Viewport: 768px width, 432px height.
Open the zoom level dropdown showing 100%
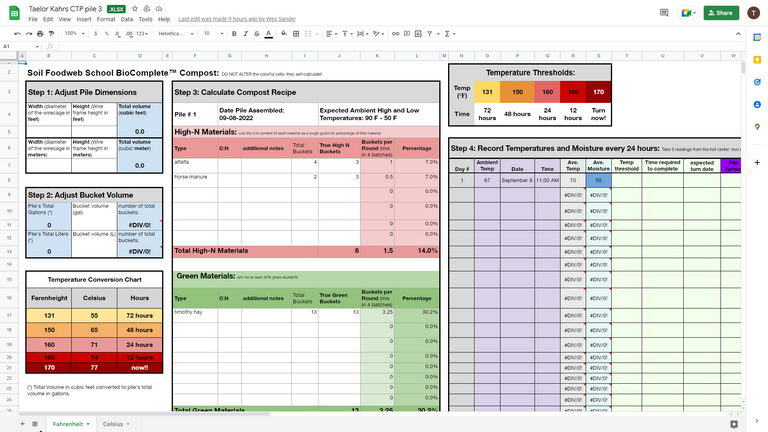coord(74,34)
